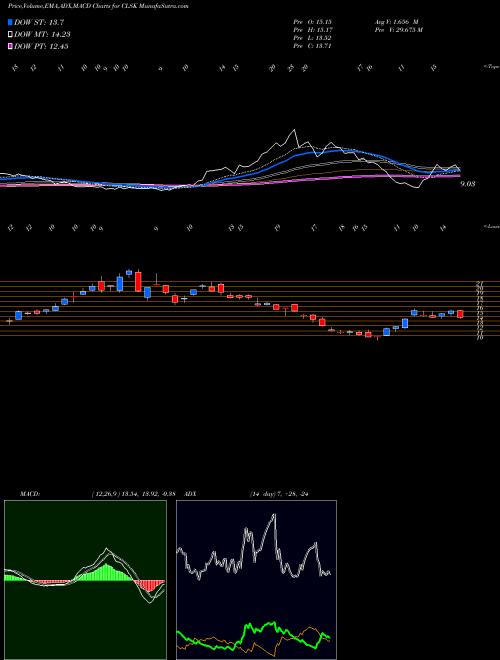Click the 9.03 price label beside EMA lines
The image size is (500, 660).
pyautogui.click(x=468, y=184)
